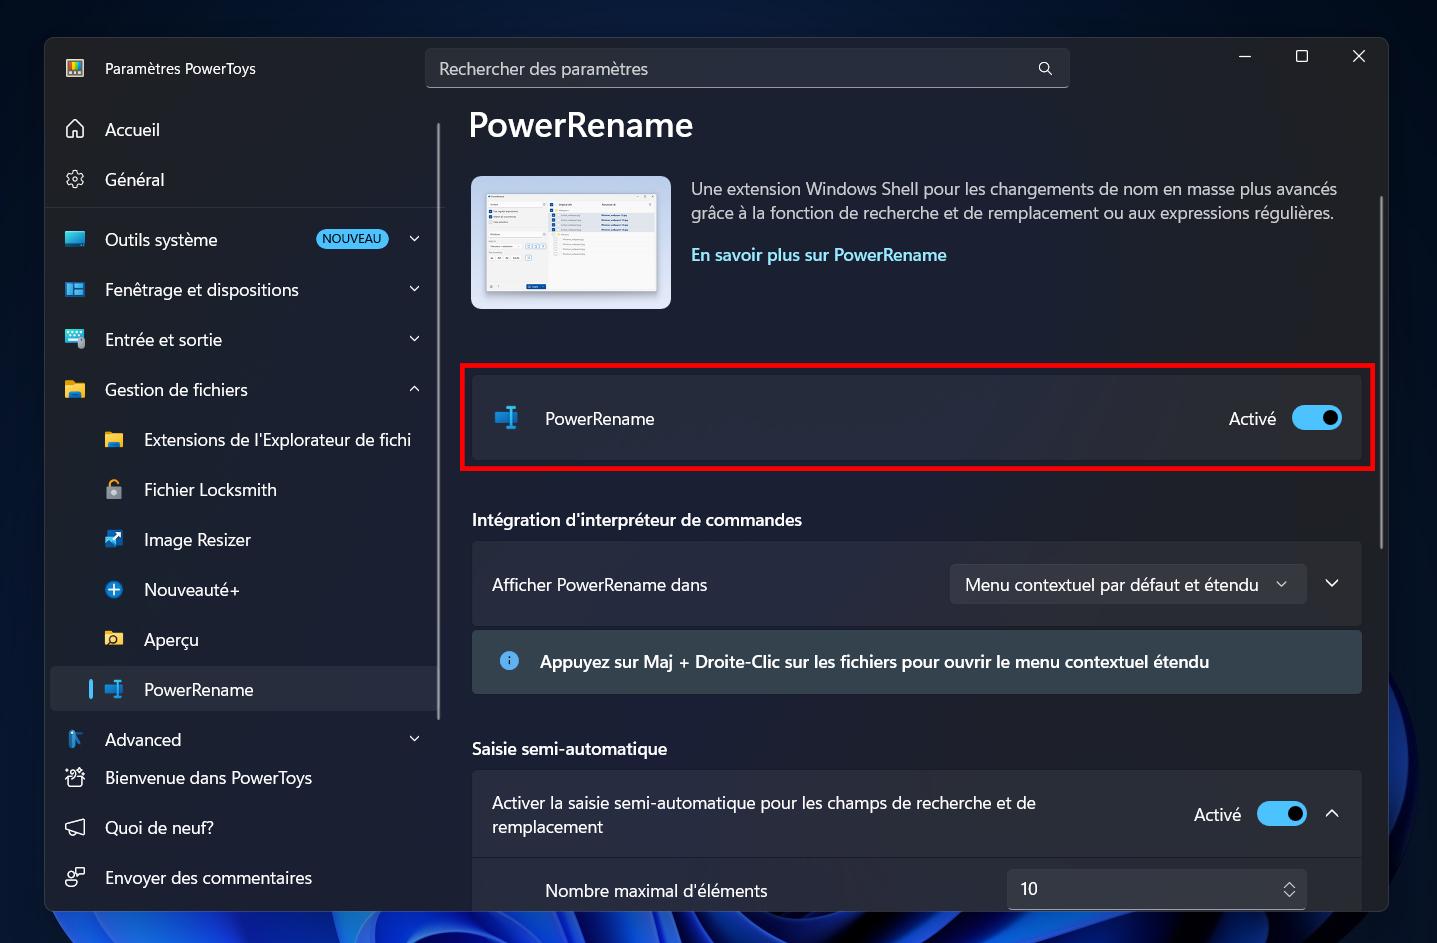Click the PowerRename page title

(x=581, y=125)
